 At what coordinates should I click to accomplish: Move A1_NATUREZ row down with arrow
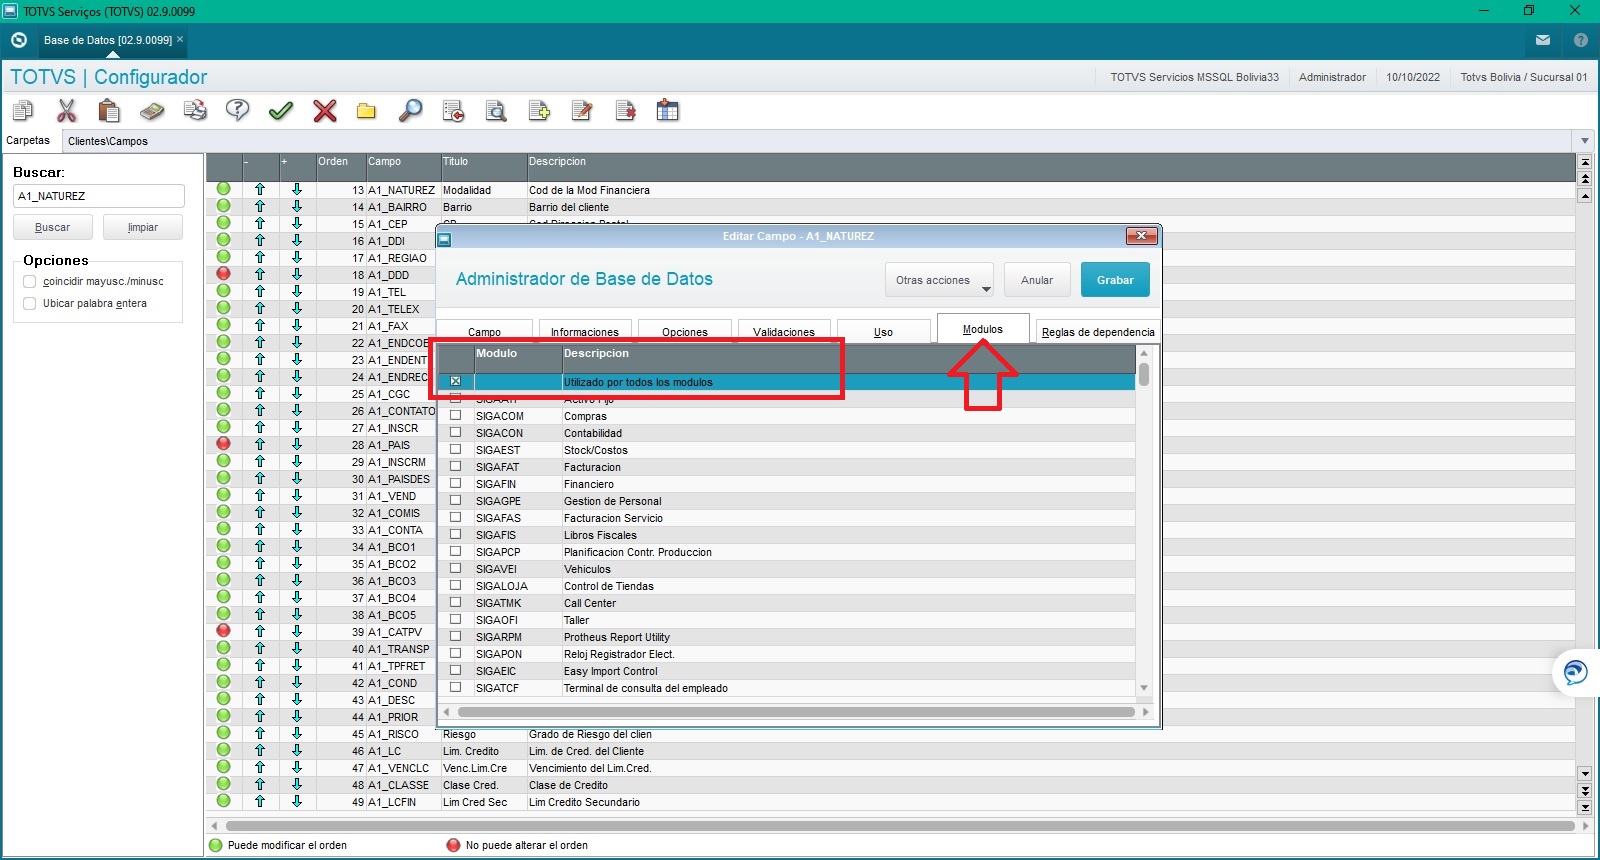[297, 189]
